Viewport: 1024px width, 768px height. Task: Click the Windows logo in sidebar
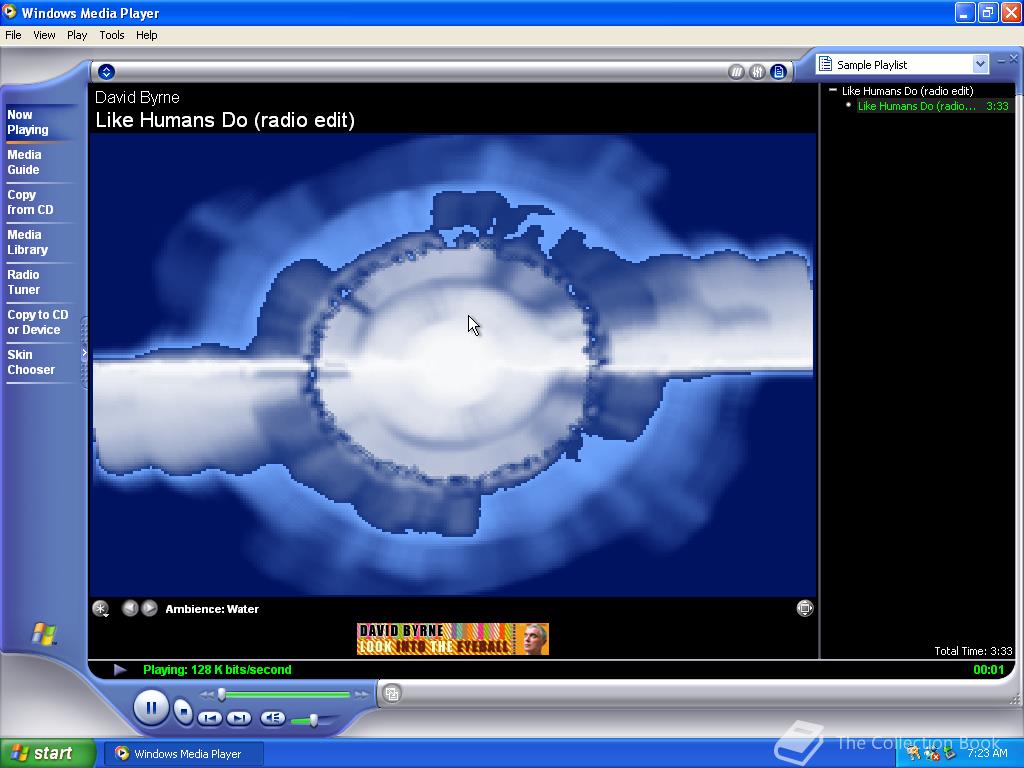pyautogui.click(x=44, y=633)
